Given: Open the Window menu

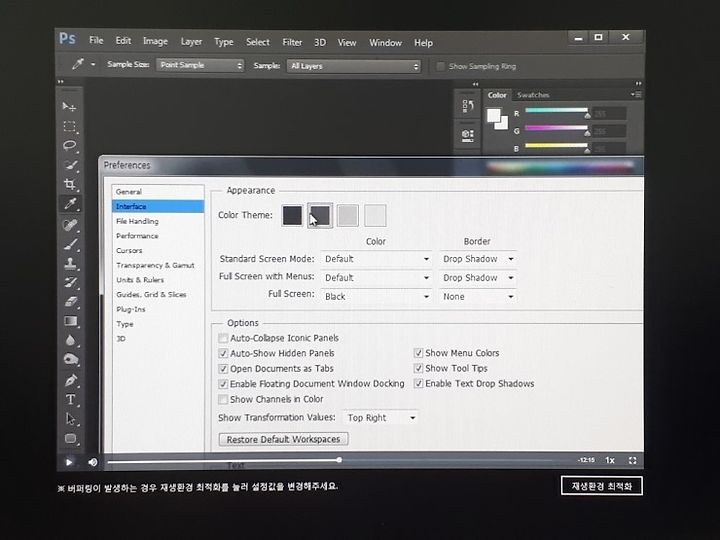Looking at the screenshot, I should tap(385, 43).
